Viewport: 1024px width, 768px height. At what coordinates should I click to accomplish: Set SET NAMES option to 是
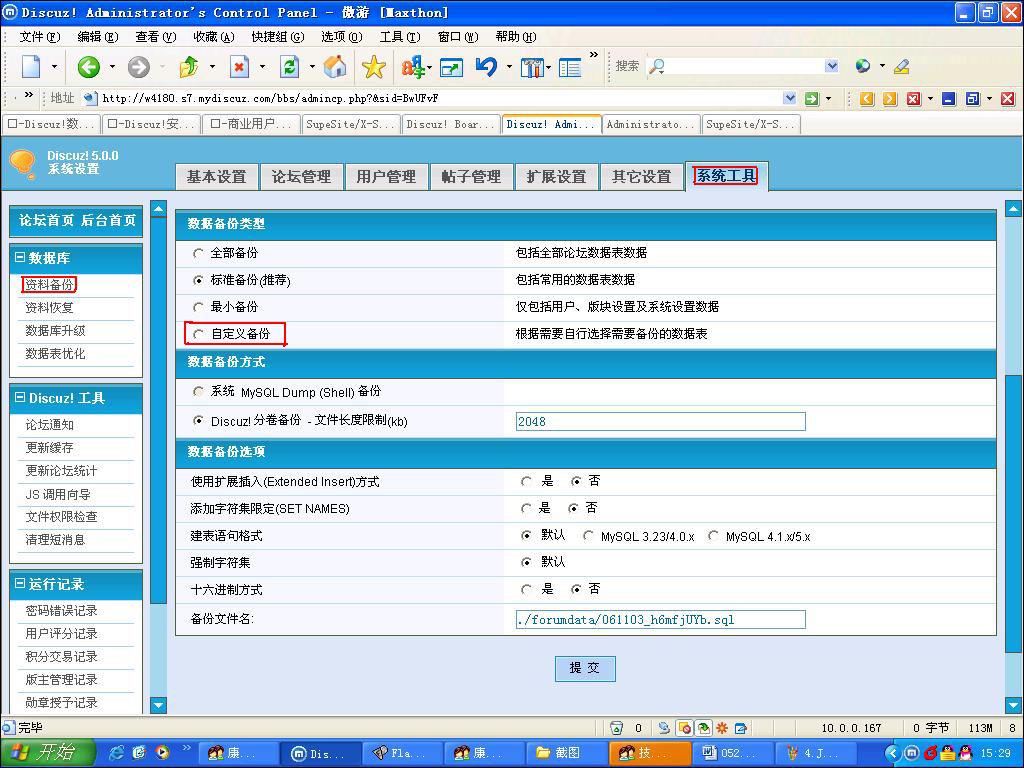(x=526, y=508)
